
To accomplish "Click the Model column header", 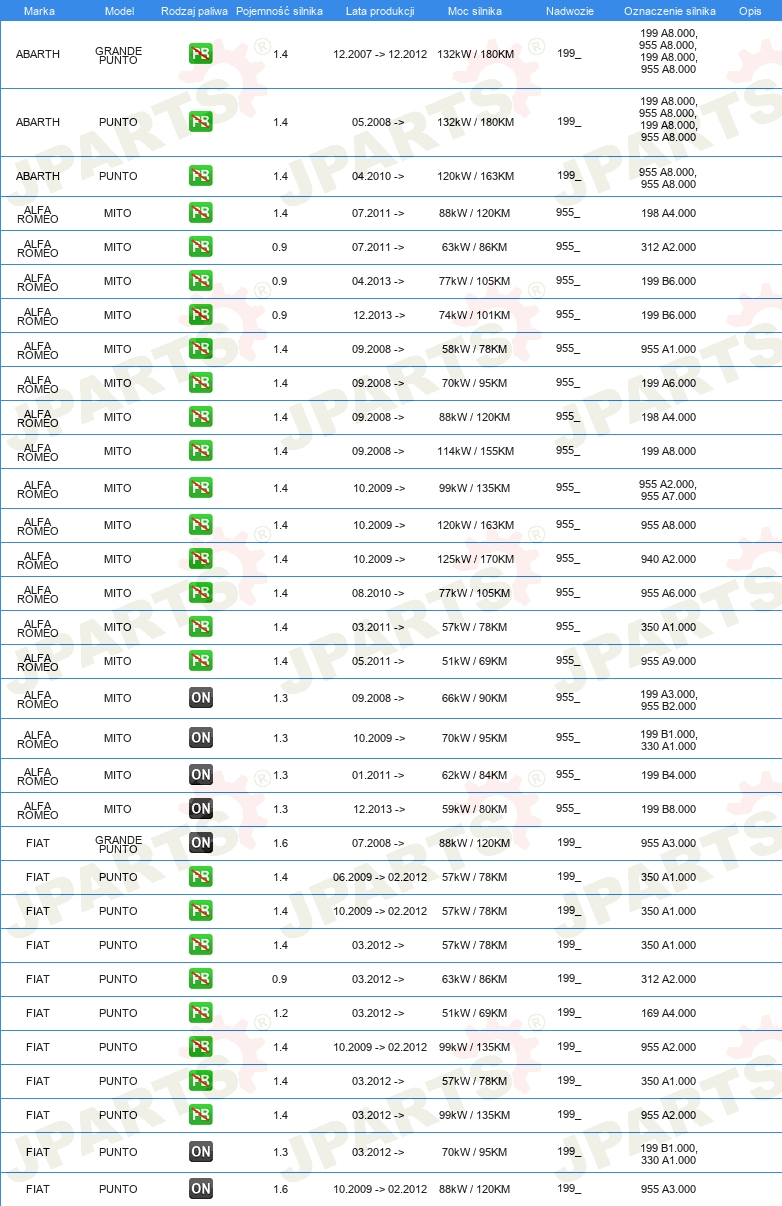I will click(118, 11).
